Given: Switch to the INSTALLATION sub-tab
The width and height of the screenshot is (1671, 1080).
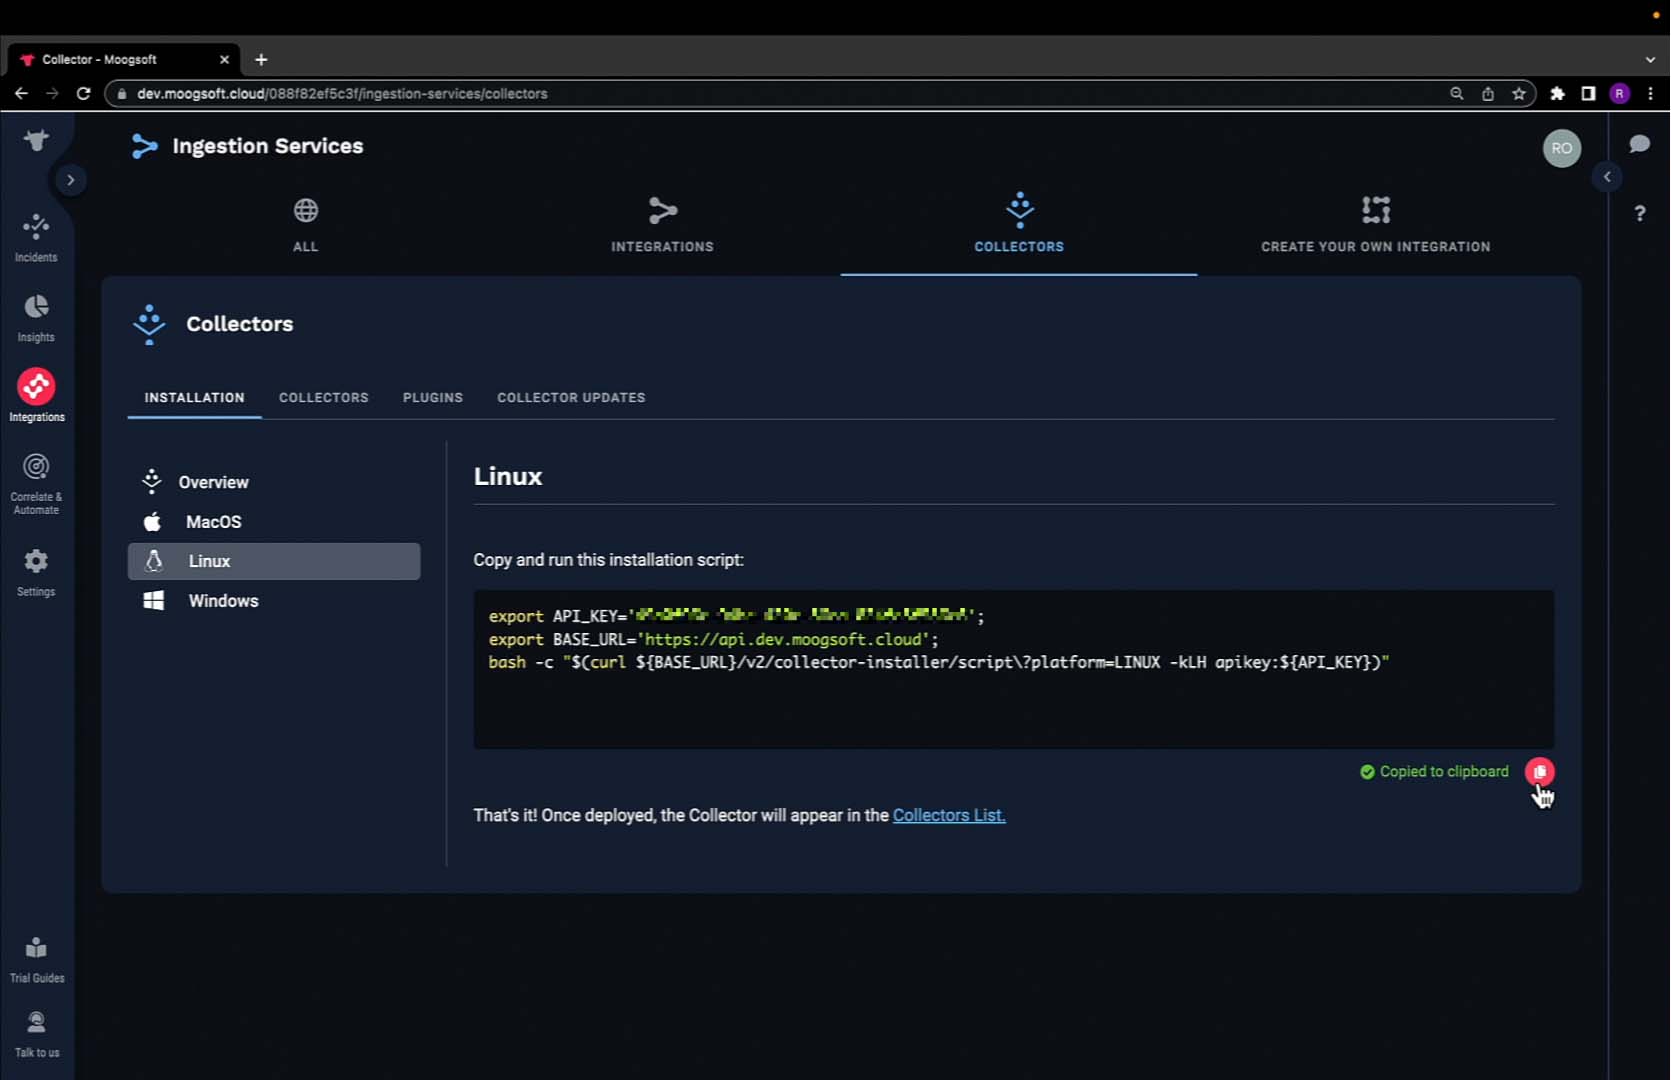Looking at the screenshot, I should click(194, 398).
